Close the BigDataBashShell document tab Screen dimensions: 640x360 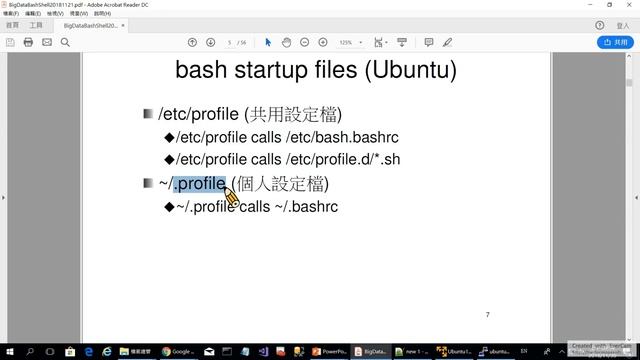[123, 25]
